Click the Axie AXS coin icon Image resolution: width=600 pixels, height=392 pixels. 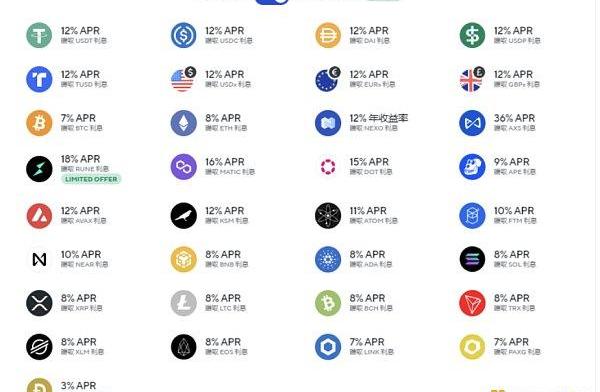[472, 123]
